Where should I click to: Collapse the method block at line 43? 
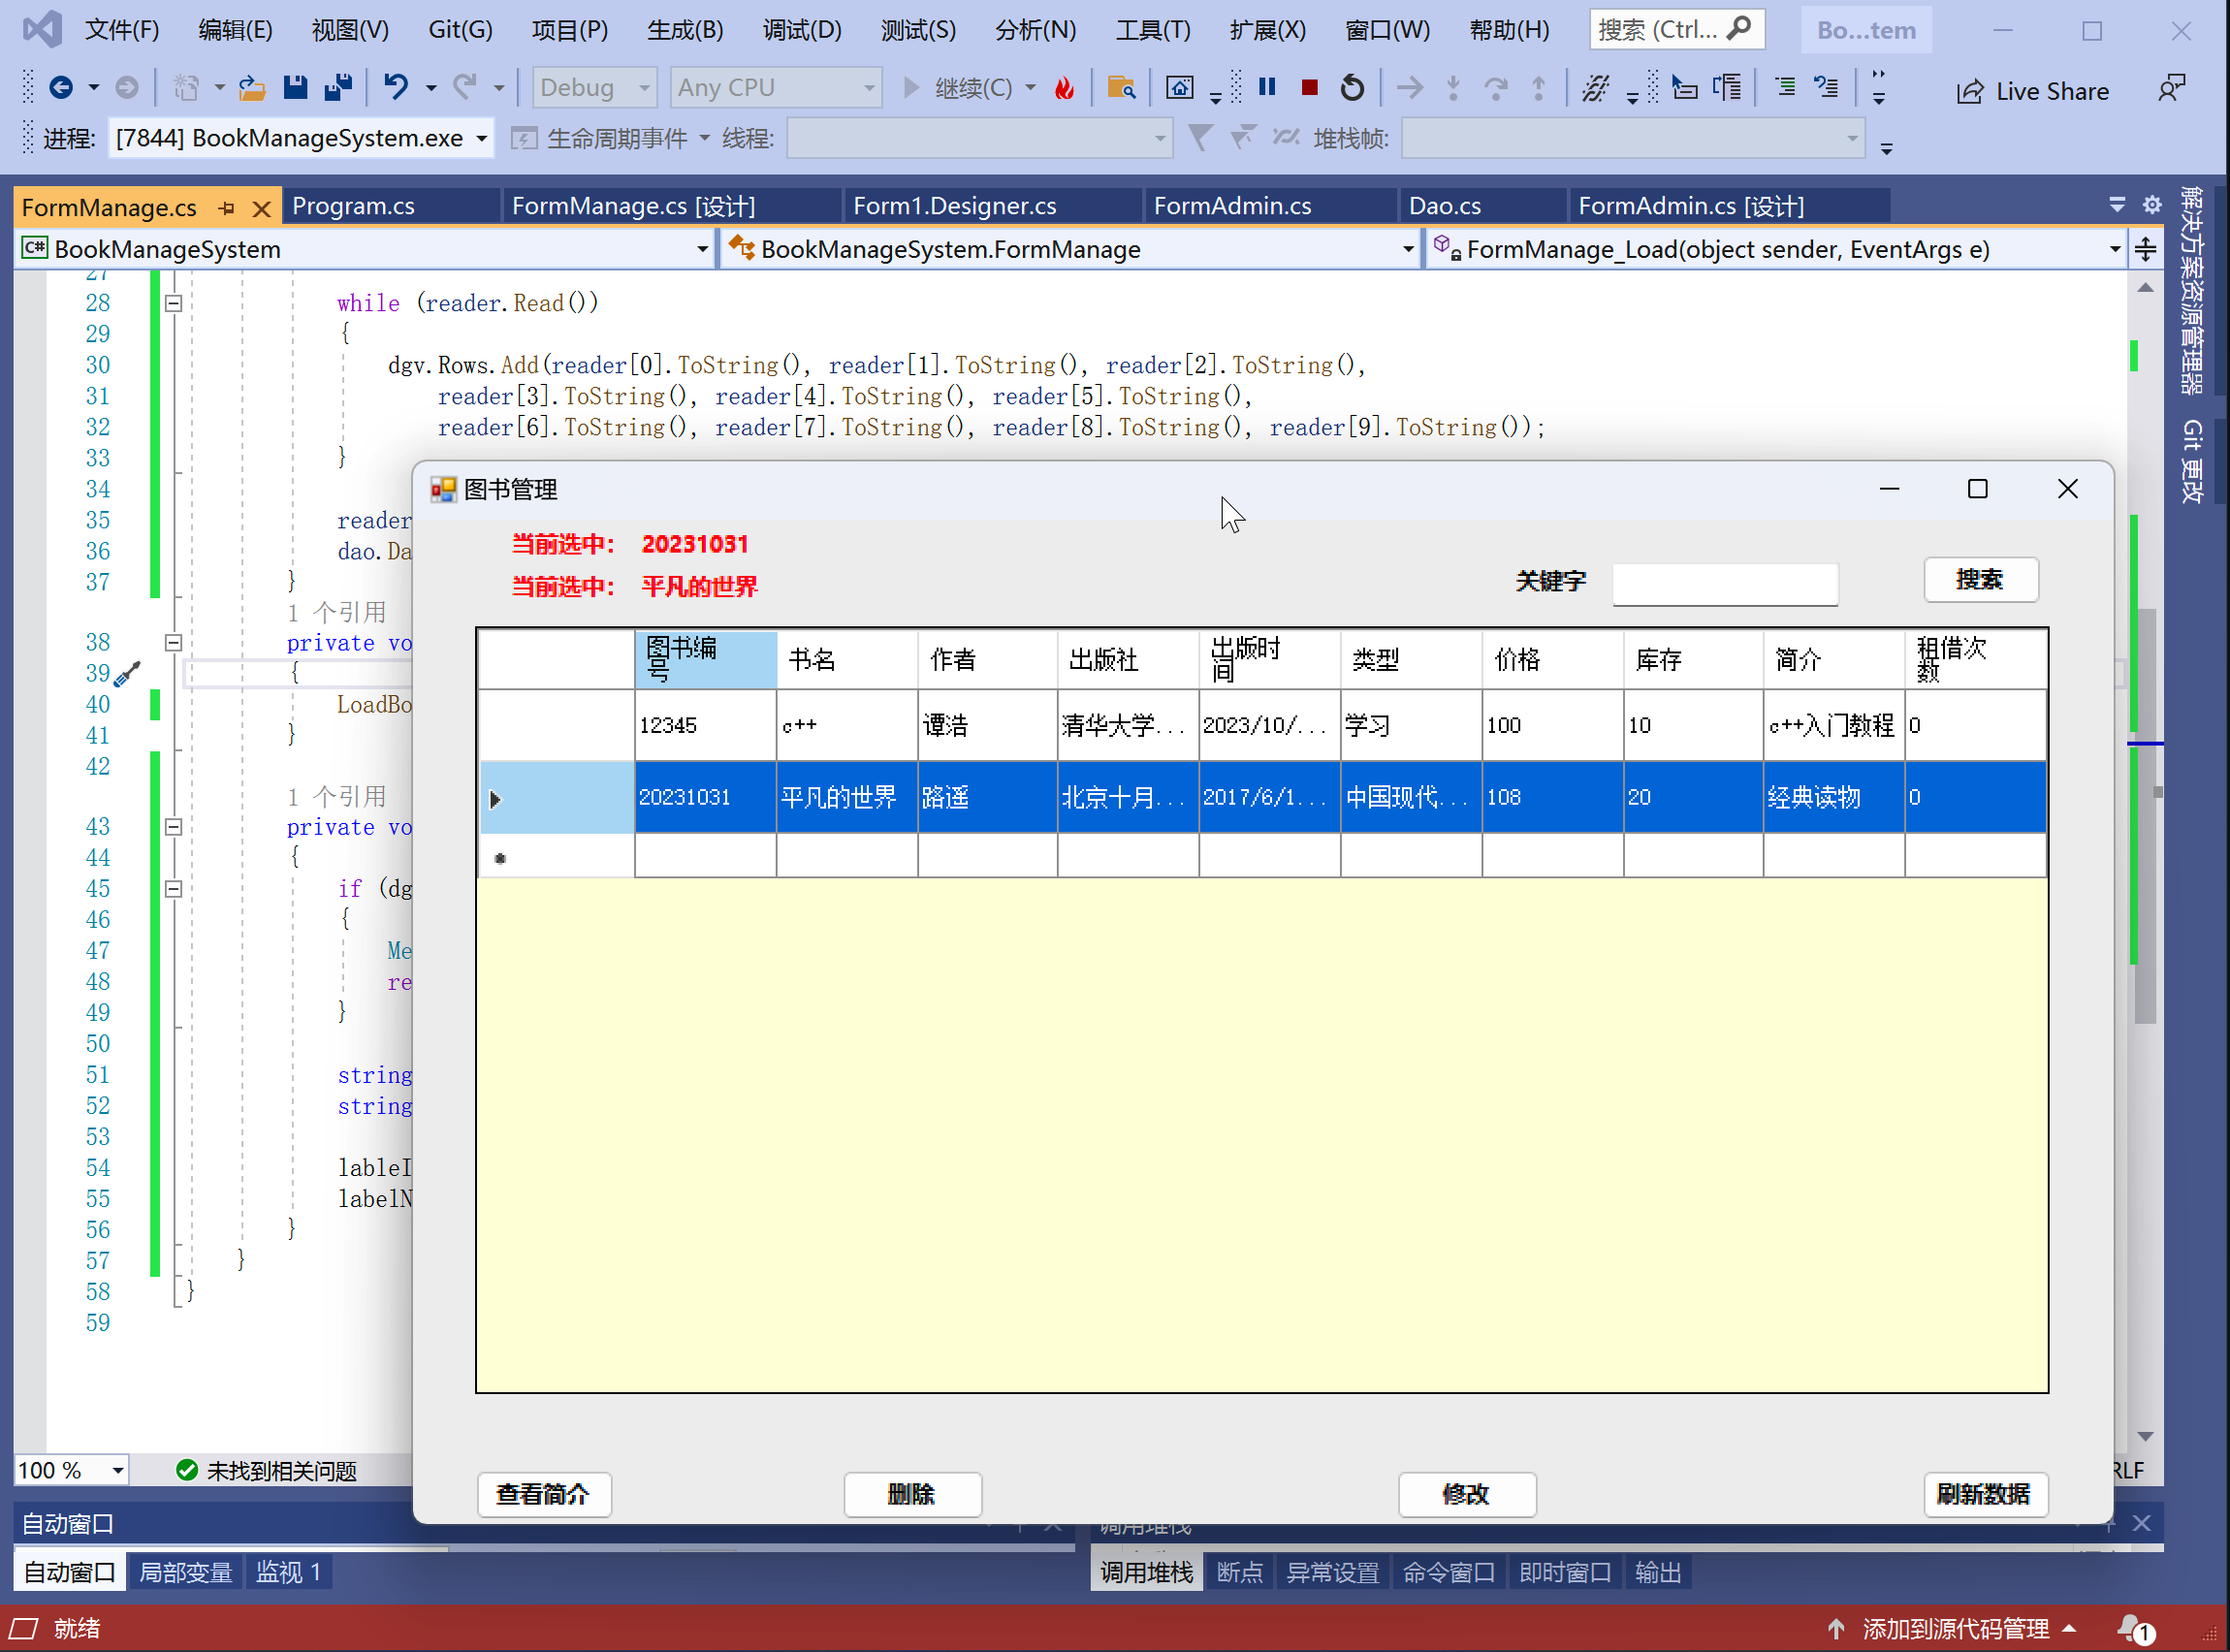click(173, 827)
